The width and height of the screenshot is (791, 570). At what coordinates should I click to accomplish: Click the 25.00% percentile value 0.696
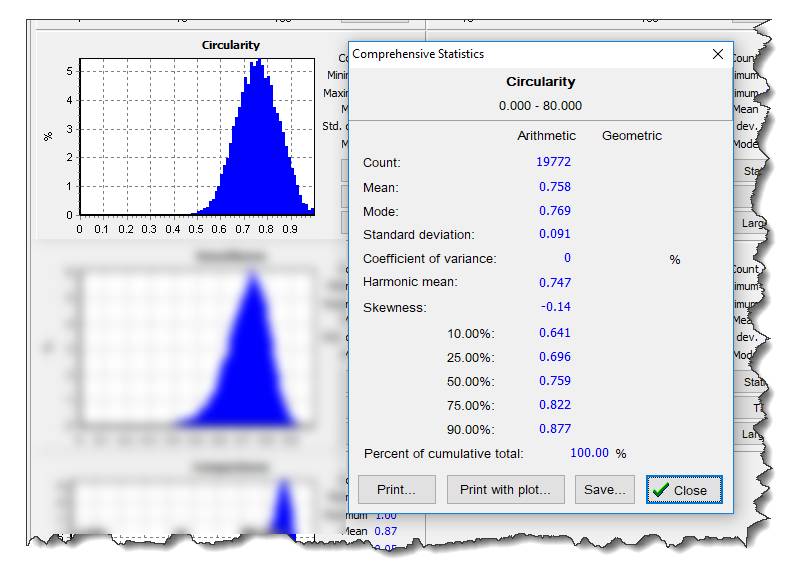(x=555, y=357)
